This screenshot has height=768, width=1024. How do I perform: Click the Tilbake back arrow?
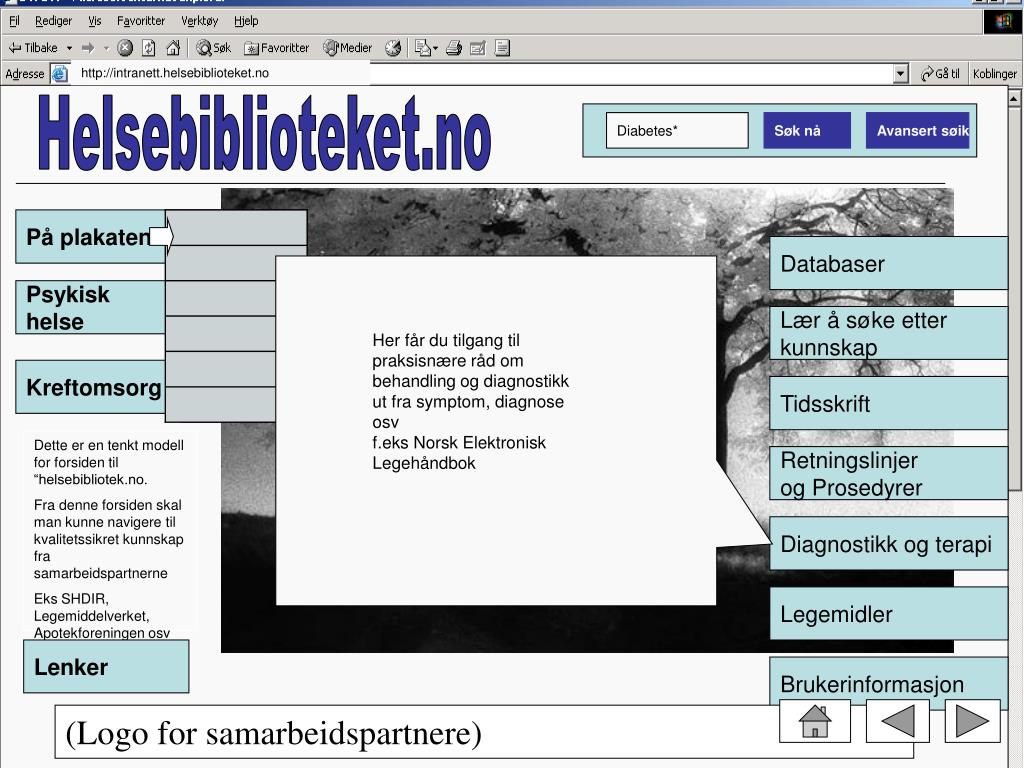[33, 48]
